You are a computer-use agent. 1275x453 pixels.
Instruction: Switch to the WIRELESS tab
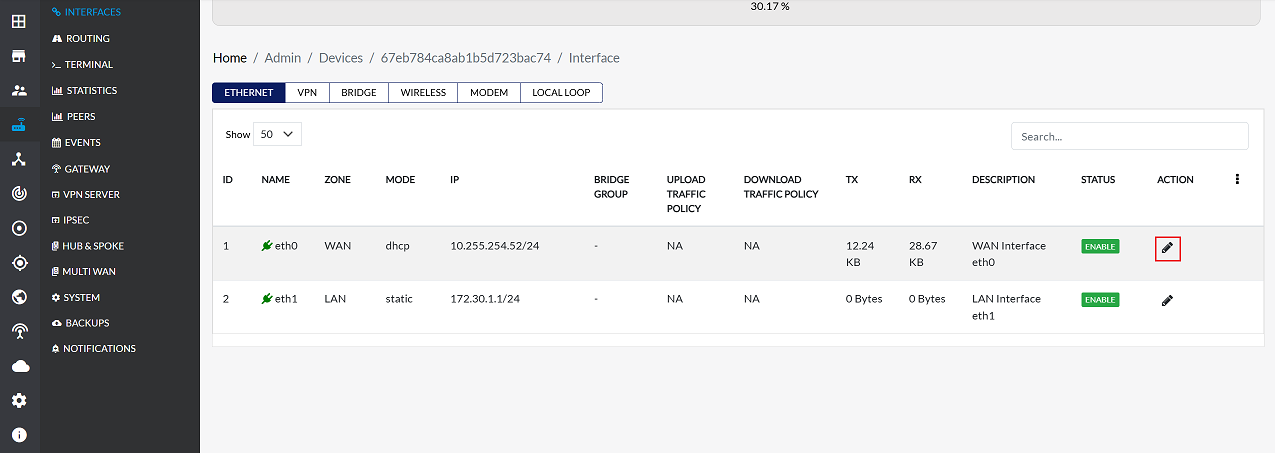click(x=423, y=92)
